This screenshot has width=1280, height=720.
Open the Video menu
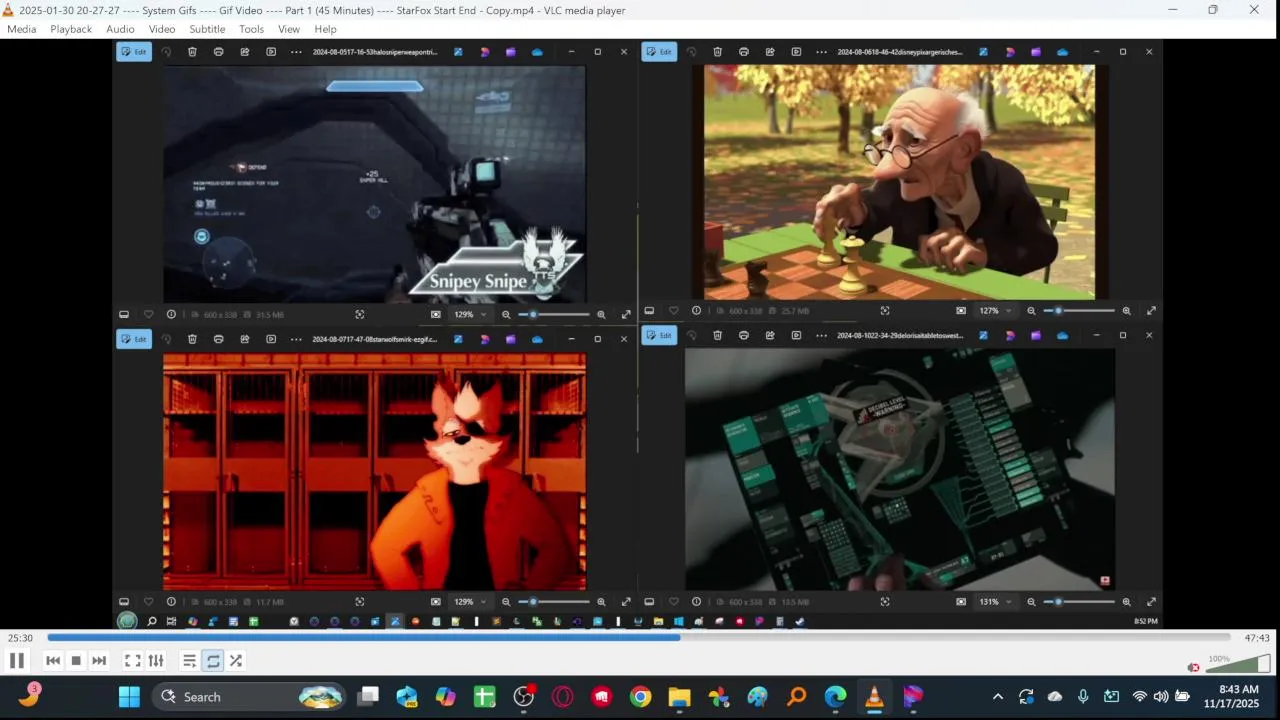162,29
